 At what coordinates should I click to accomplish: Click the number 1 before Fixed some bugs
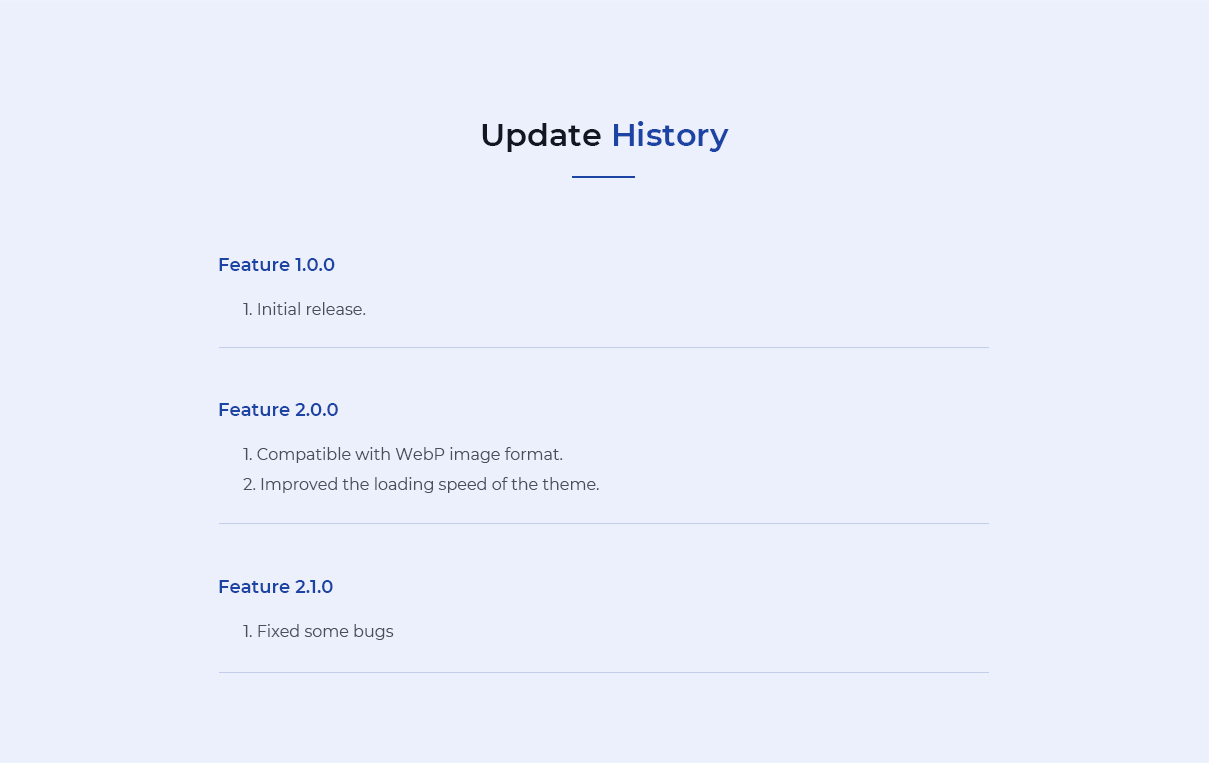(247, 632)
